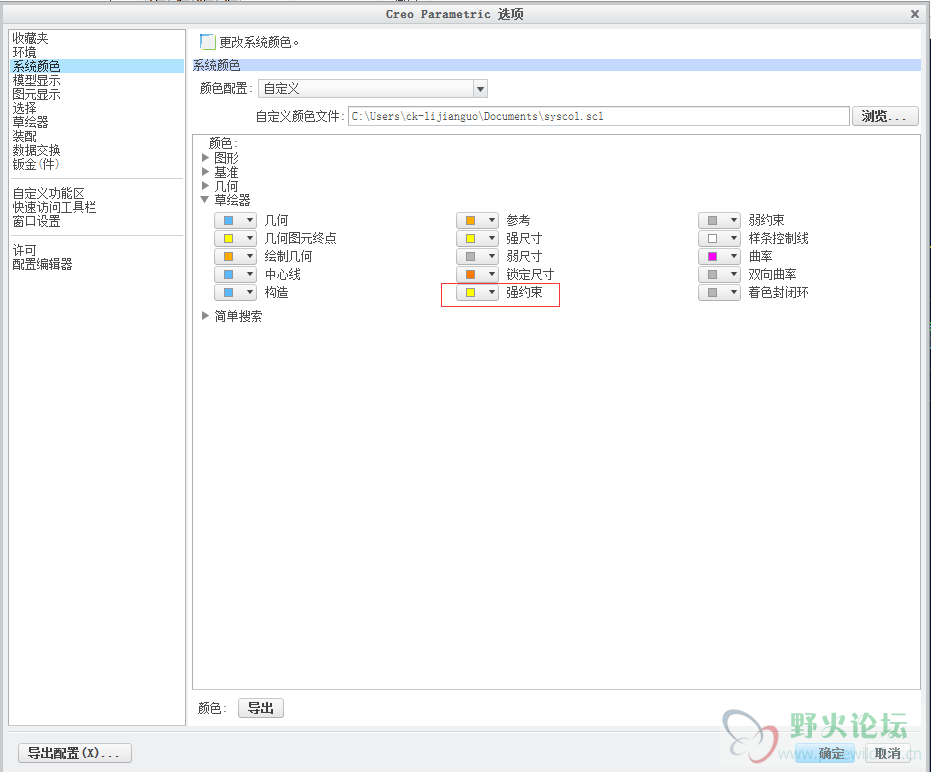
Task: Open the gray color swatch for 弱尺寸
Action: 477,257
